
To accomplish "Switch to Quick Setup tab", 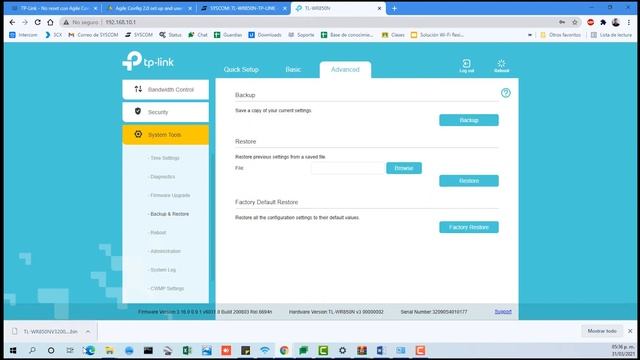I will tap(241, 69).
